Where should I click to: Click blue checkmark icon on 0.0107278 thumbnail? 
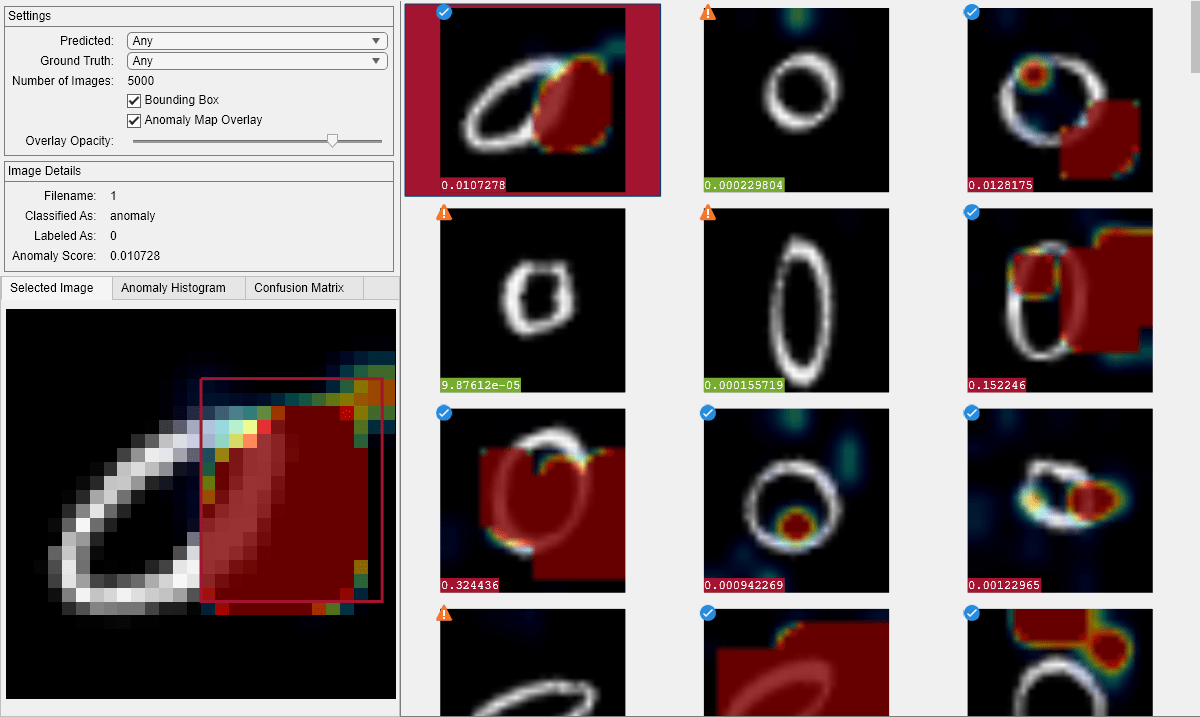pos(444,12)
